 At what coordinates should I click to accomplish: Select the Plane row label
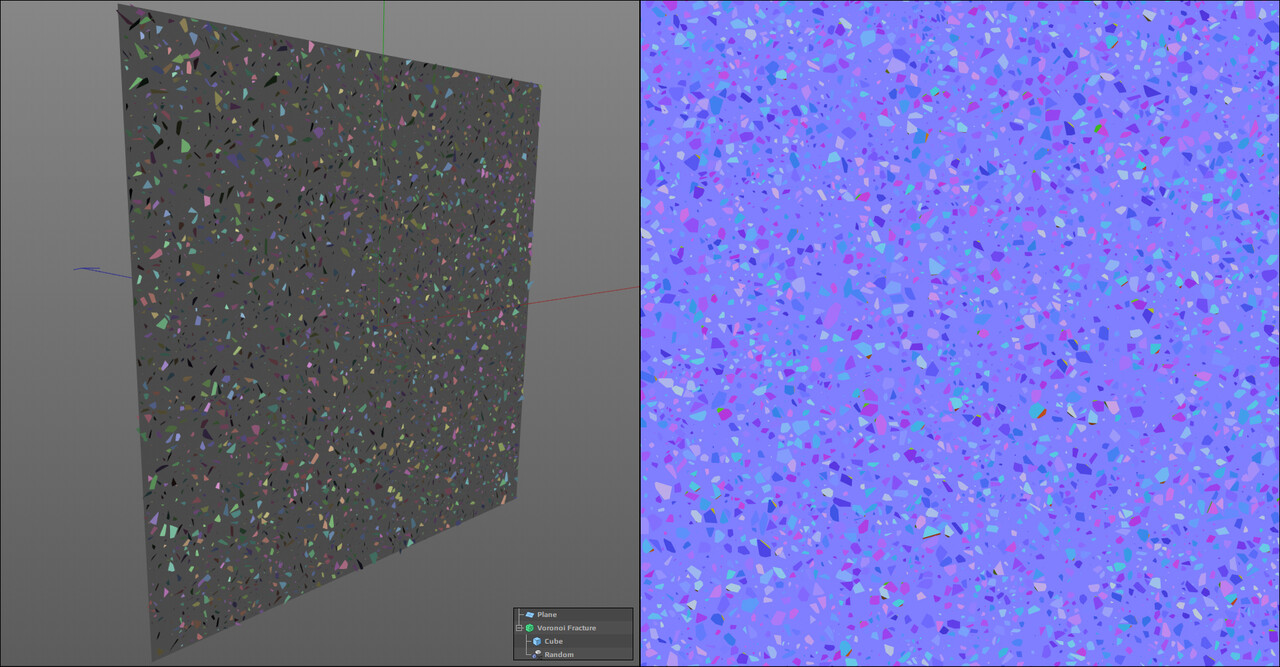pyautogui.click(x=547, y=615)
